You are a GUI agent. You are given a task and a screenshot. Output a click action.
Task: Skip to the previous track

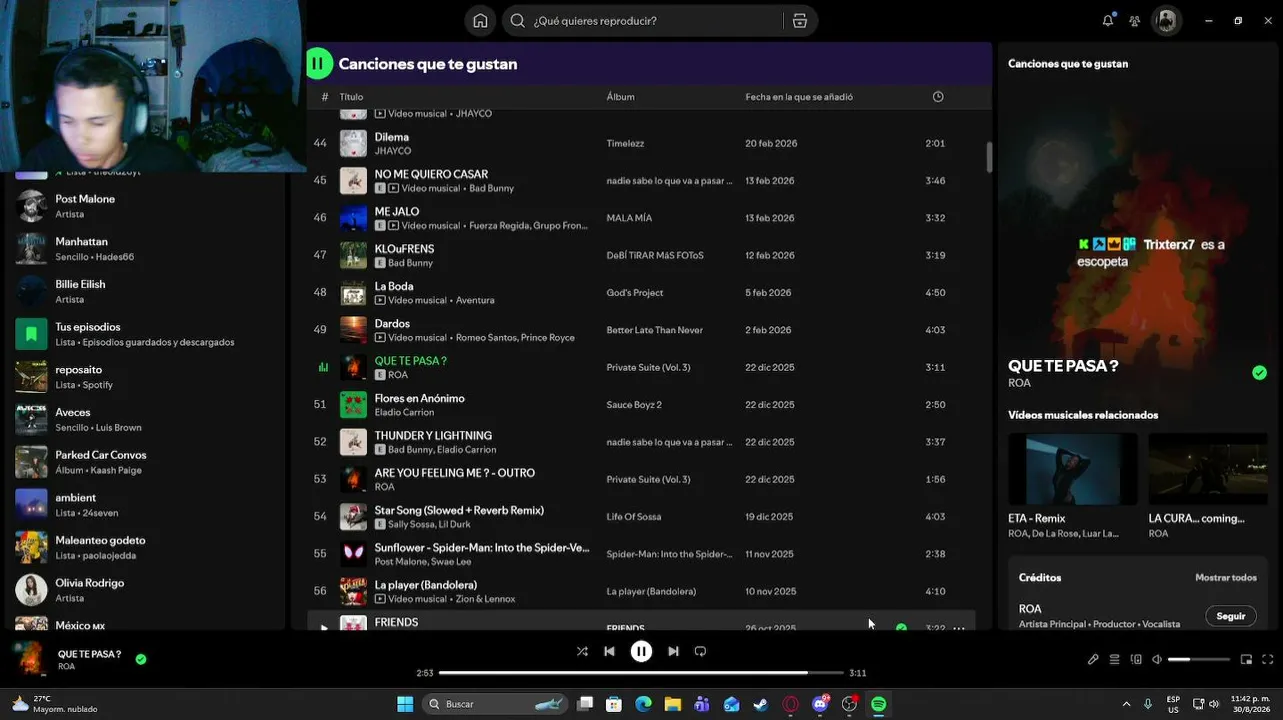(609, 651)
